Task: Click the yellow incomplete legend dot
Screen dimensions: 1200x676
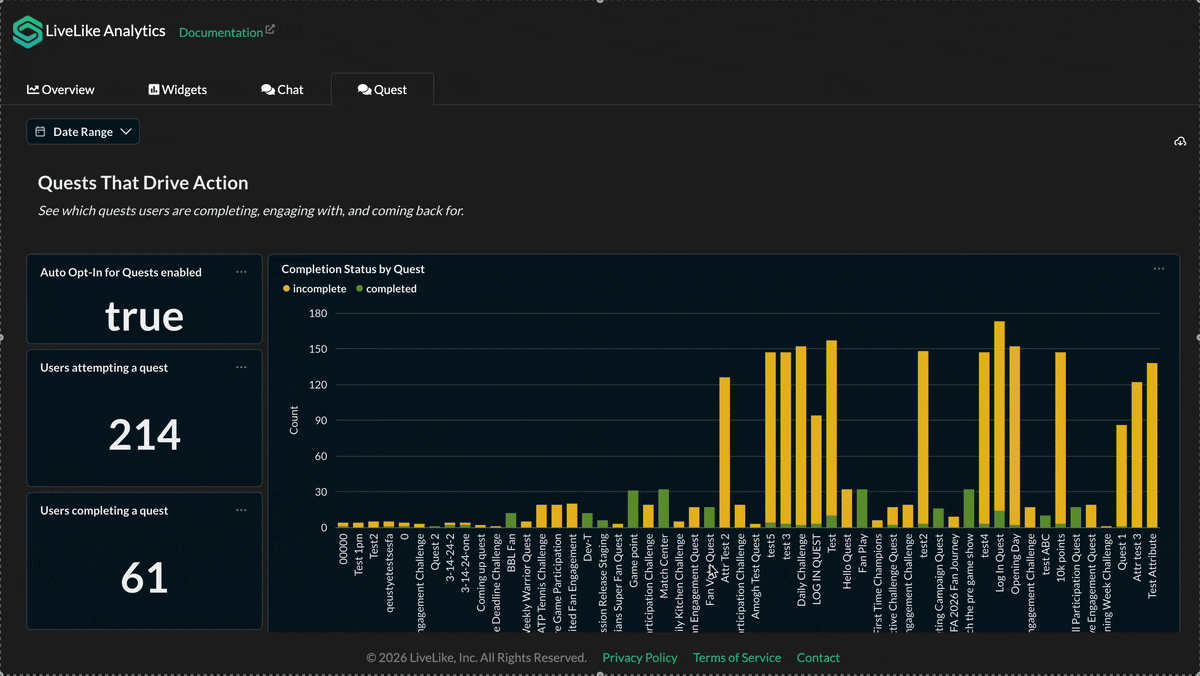Action: click(287, 289)
